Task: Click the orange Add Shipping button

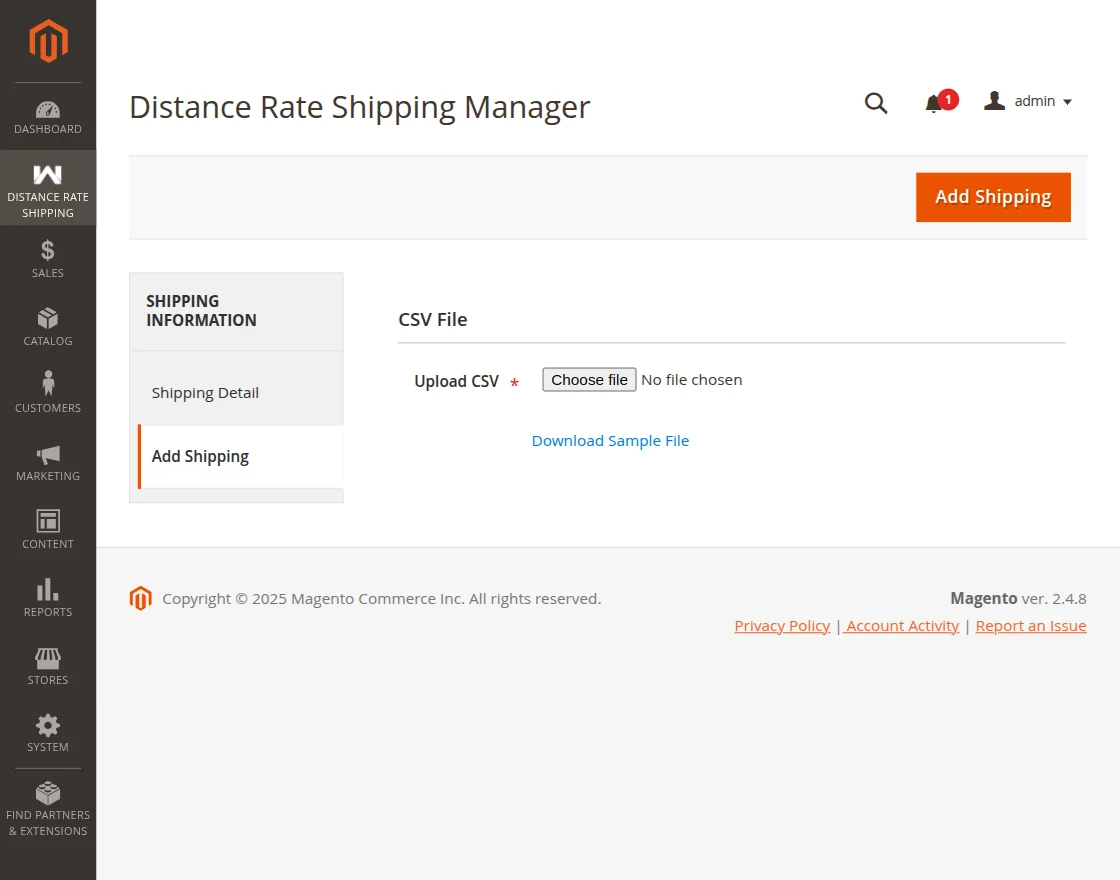Action: pos(993,197)
